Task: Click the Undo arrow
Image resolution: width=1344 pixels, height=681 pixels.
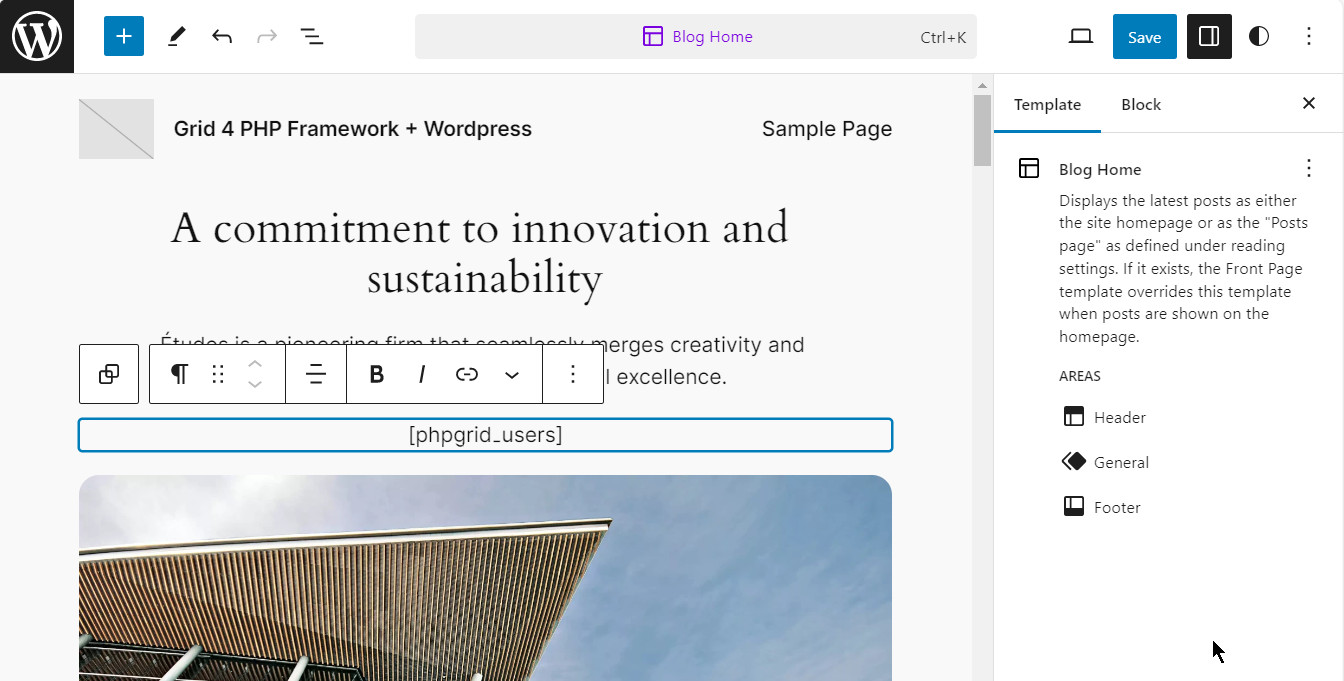Action: pos(222,37)
